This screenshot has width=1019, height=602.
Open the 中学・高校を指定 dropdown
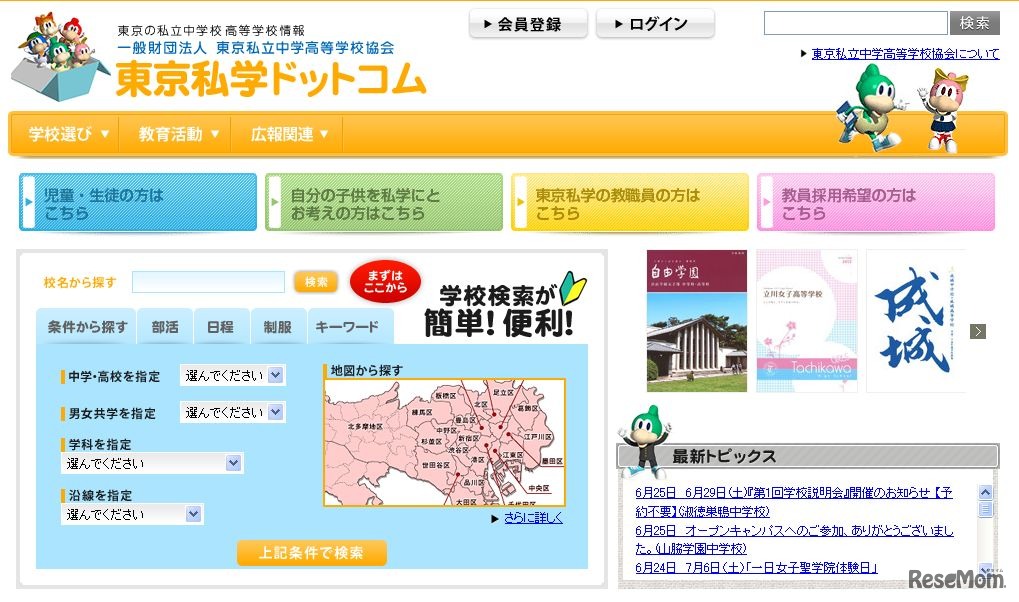233,374
